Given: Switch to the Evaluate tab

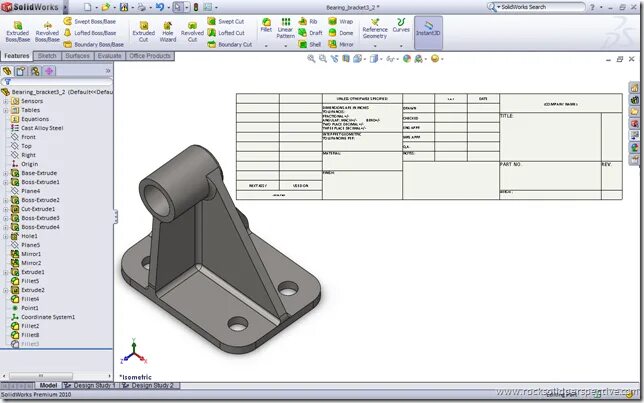Looking at the screenshot, I should (109, 56).
